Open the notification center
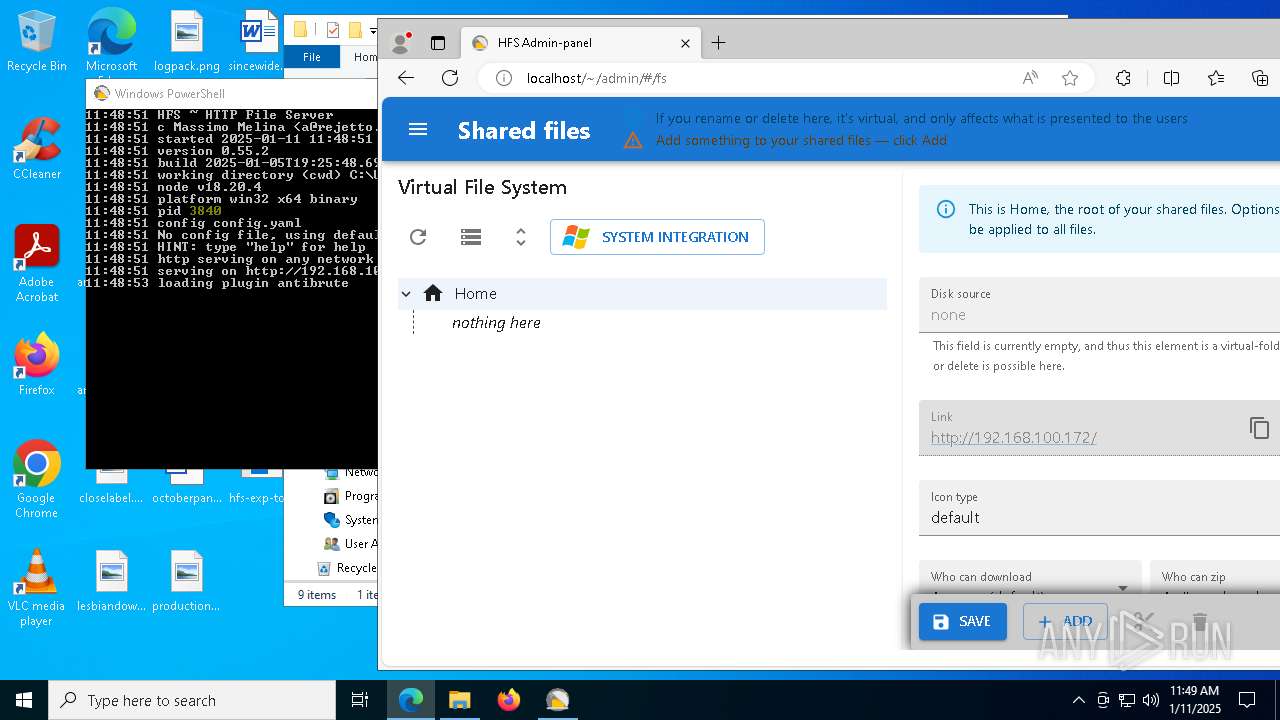Image resolution: width=1280 pixels, height=720 pixels. [1247, 700]
